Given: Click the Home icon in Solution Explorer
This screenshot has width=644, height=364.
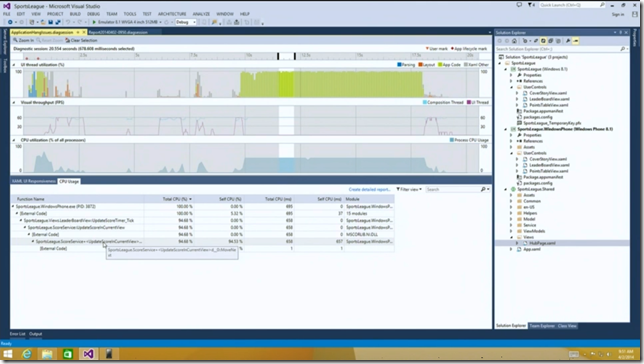Looking at the screenshot, I should [514, 41].
